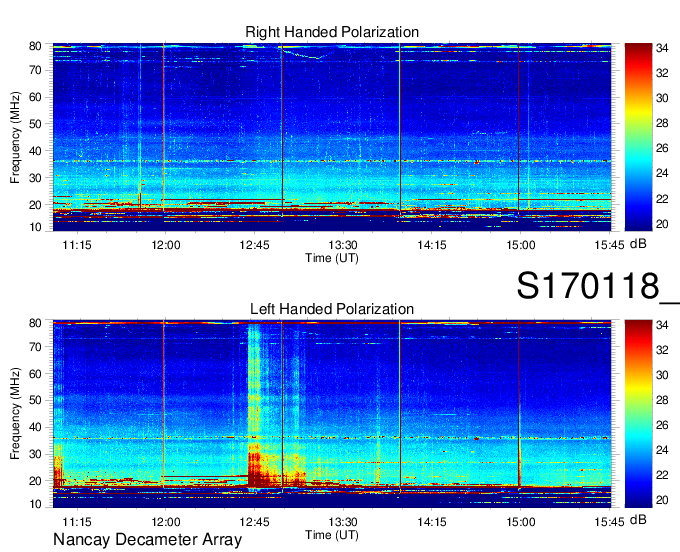Click the '70' frequency label on top plot
The image size is (680, 552).
[x=35, y=70]
